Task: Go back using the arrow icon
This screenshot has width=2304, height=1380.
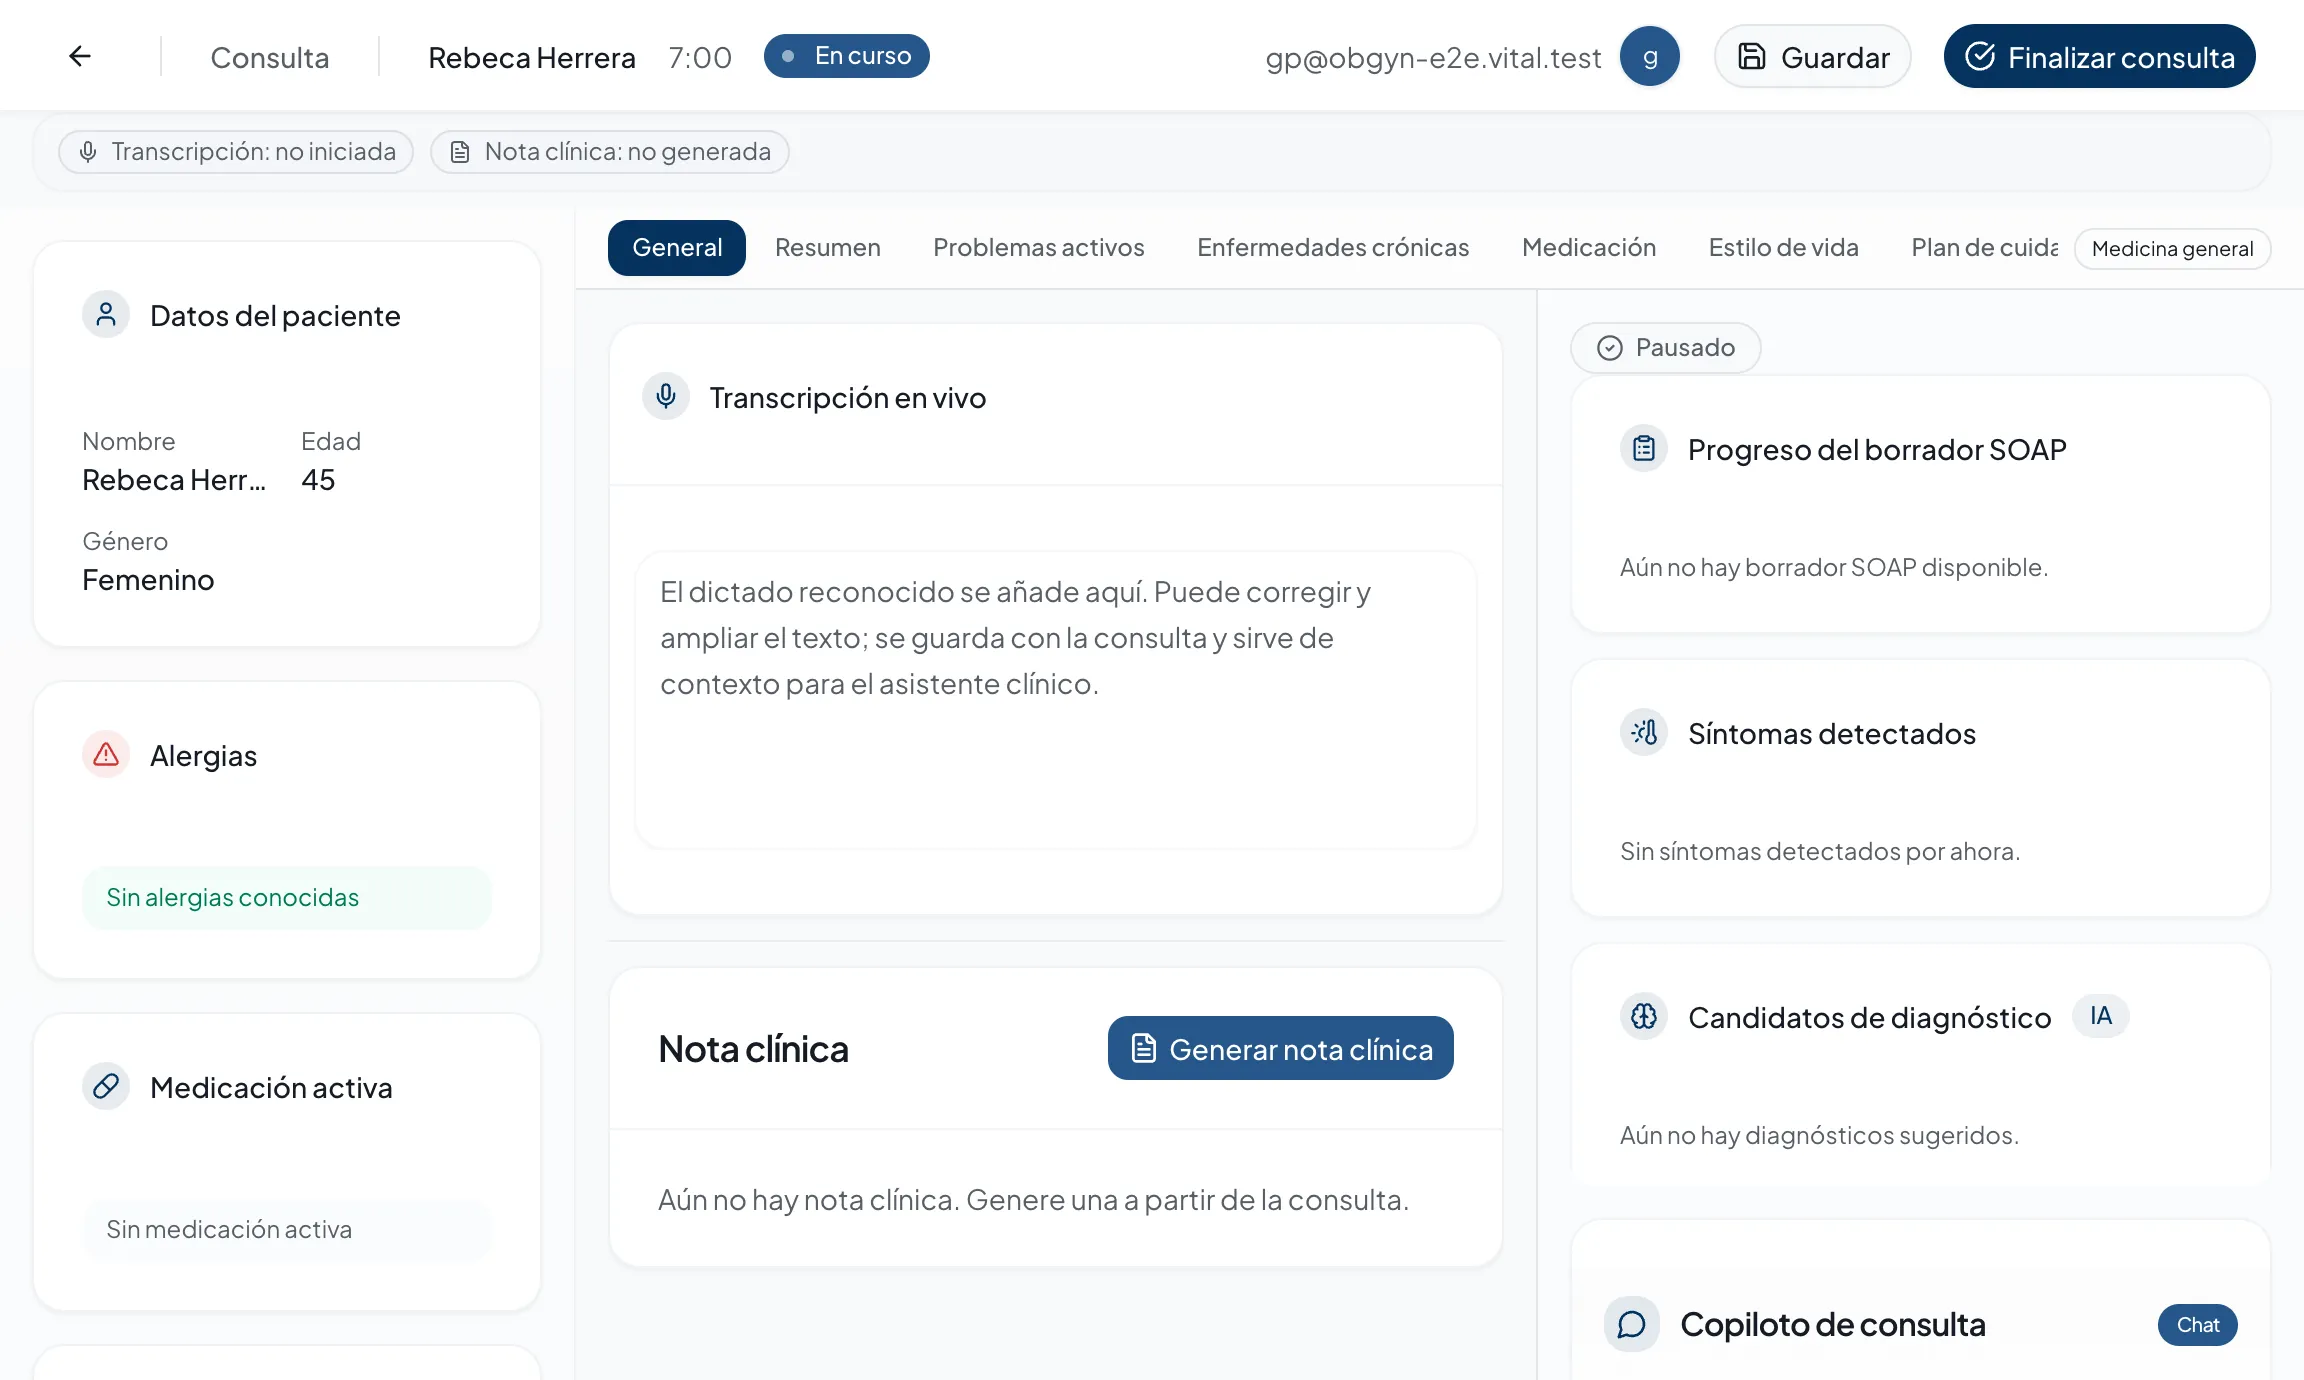Action: [x=80, y=56]
